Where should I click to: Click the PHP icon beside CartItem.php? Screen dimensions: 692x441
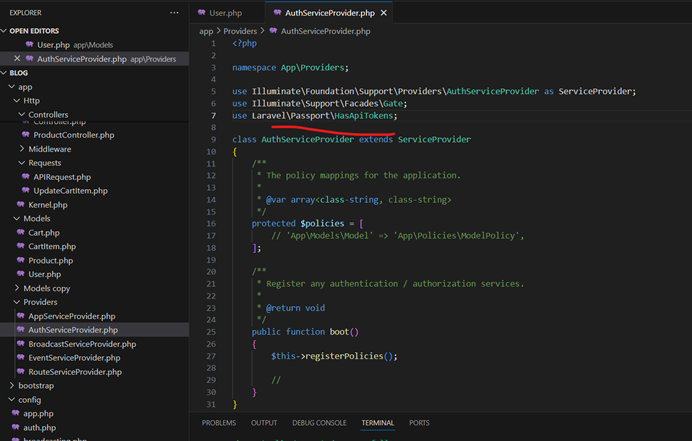(21, 246)
